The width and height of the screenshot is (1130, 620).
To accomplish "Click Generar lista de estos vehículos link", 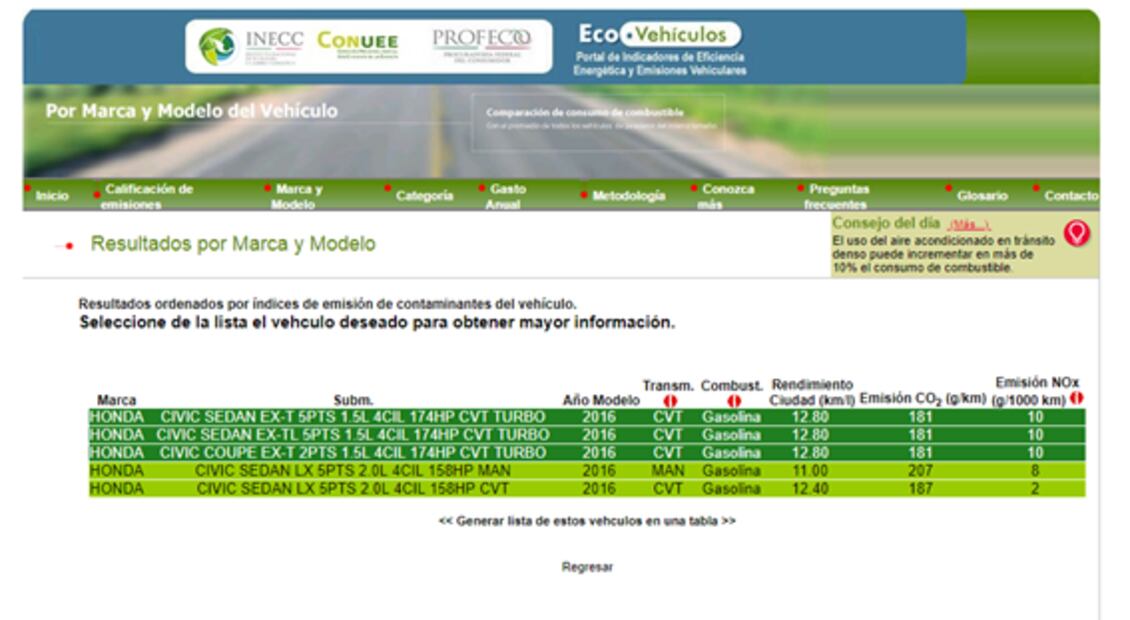I will pyautogui.click(x=587, y=521).
